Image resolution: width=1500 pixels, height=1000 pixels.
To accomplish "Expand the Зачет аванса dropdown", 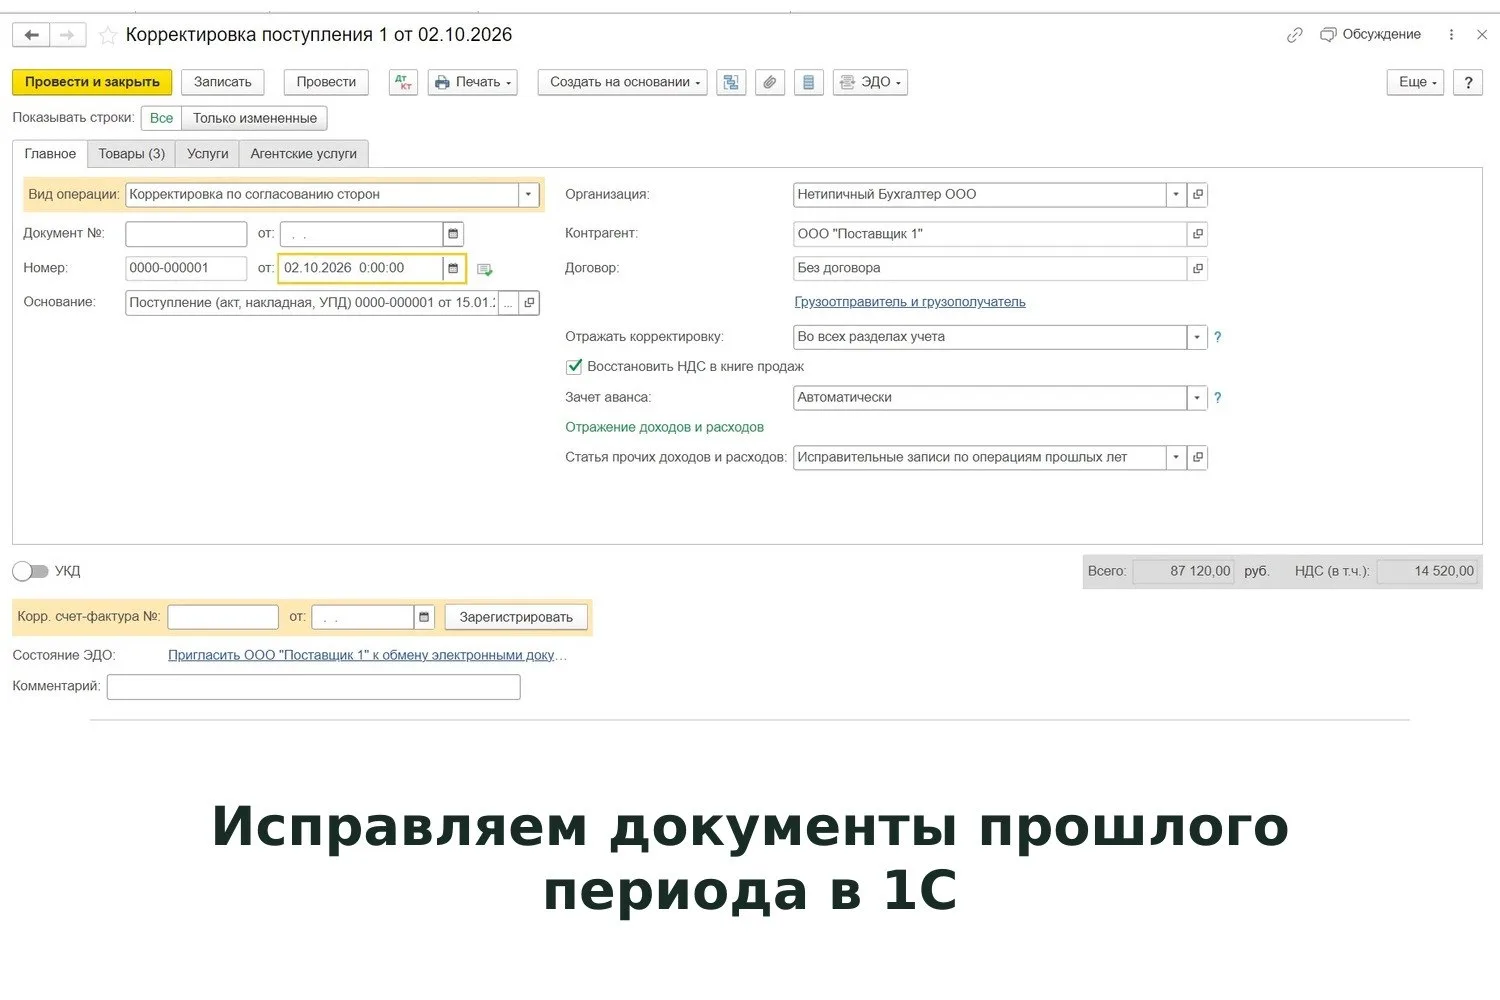I will click(1197, 397).
